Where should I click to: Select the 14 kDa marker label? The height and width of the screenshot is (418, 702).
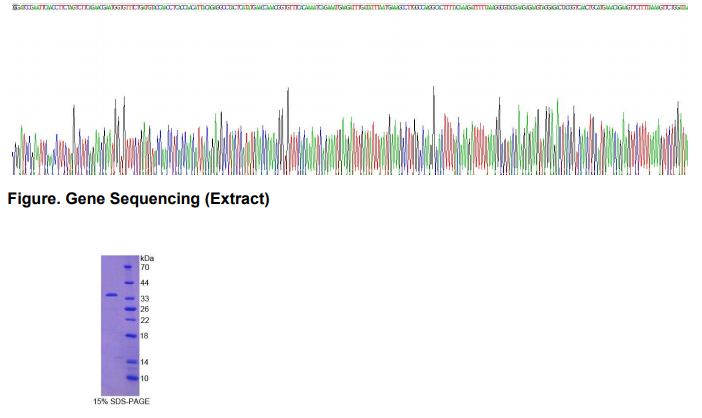coord(144,362)
